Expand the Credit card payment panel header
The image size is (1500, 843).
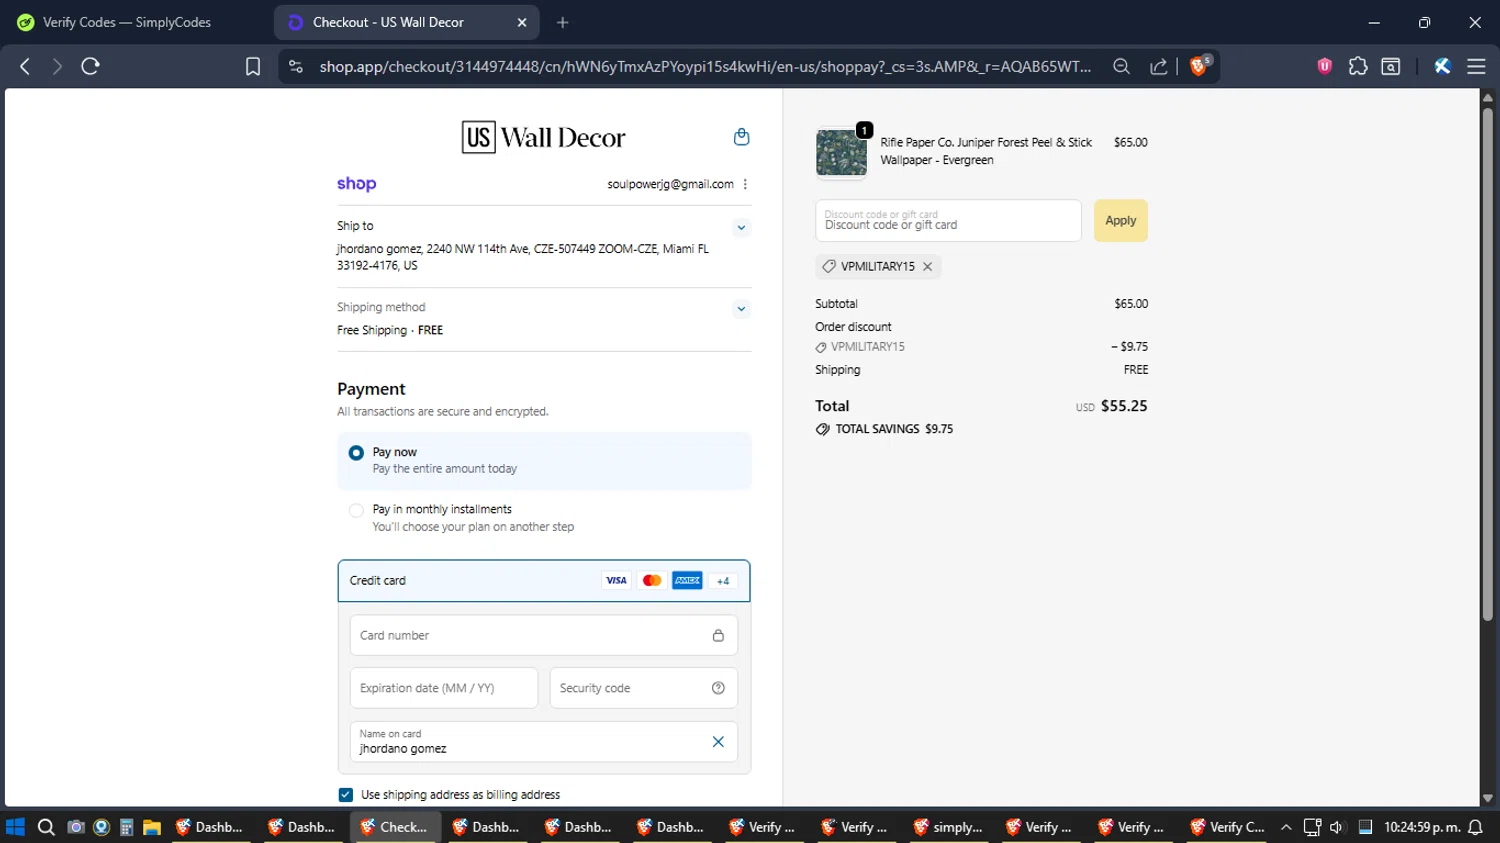click(544, 581)
